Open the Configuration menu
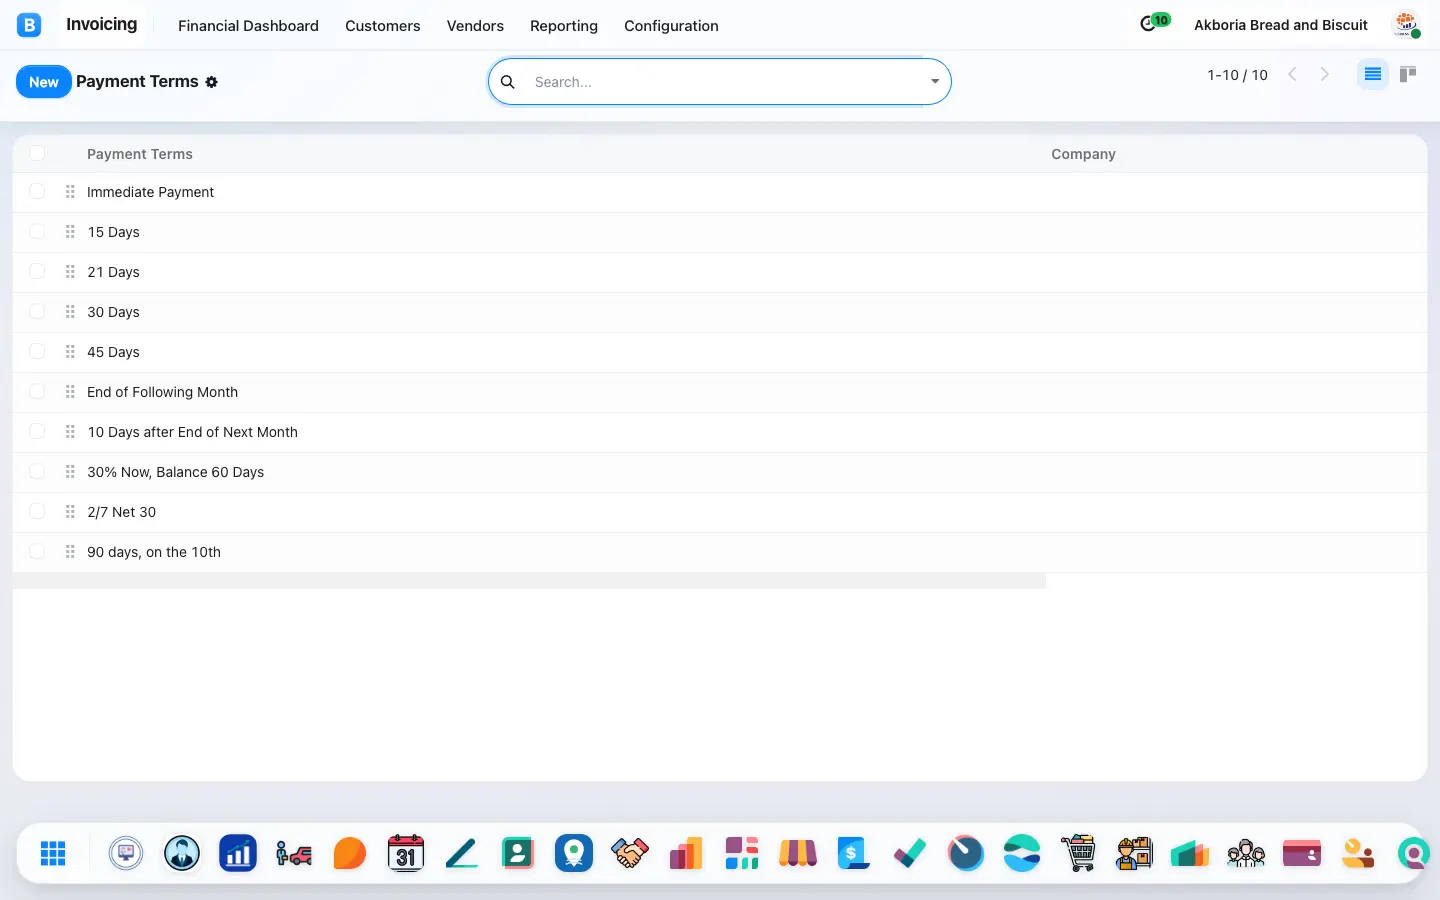This screenshot has width=1440, height=900. (x=671, y=26)
